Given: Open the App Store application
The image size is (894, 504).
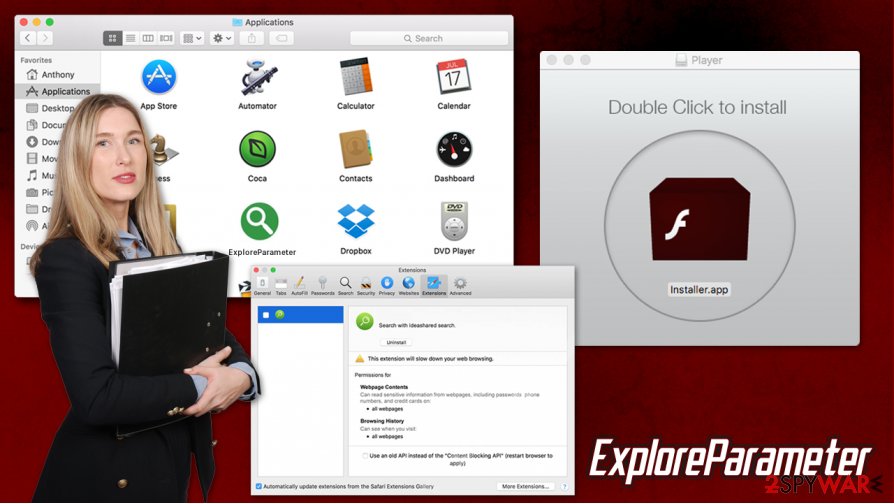Looking at the screenshot, I should point(159,77).
